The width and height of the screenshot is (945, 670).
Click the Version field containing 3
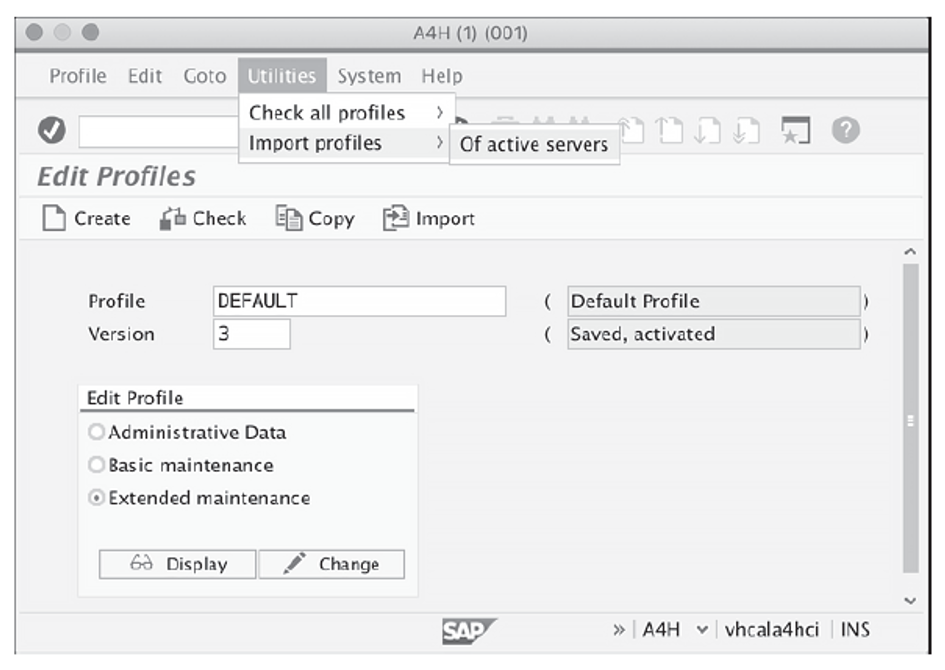(x=251, y=334)
